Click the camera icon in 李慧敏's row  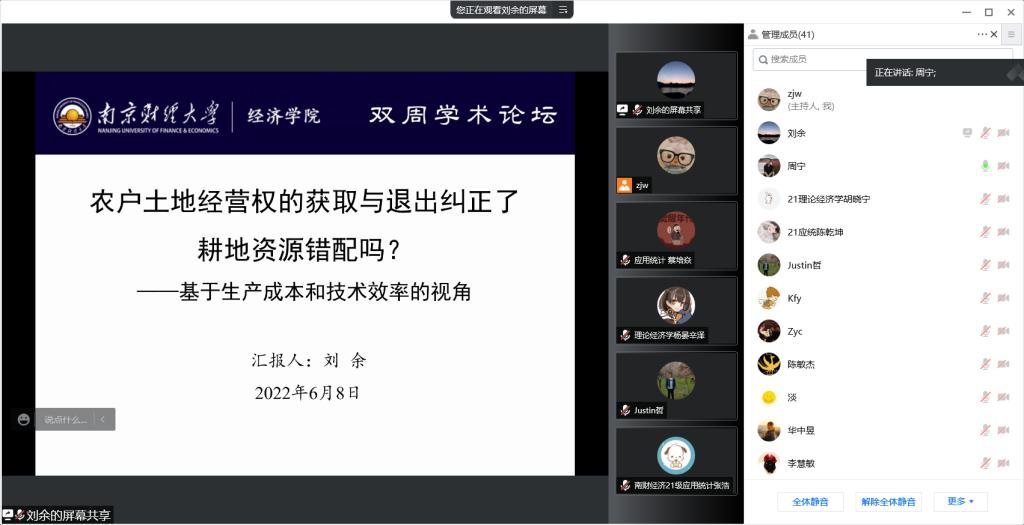tap(1003, 463)
